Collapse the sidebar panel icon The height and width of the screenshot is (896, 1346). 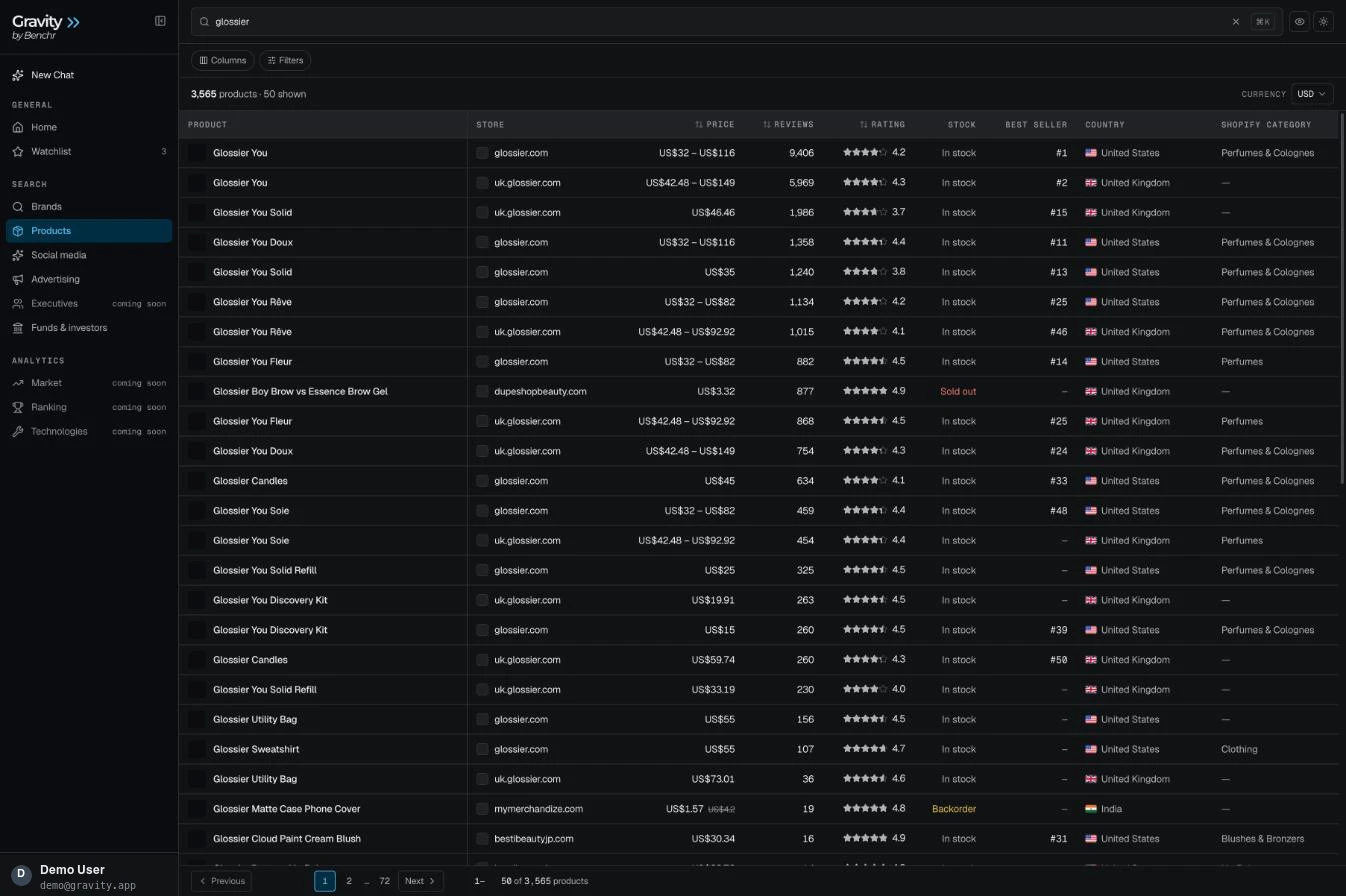click(x=160, y=21)
